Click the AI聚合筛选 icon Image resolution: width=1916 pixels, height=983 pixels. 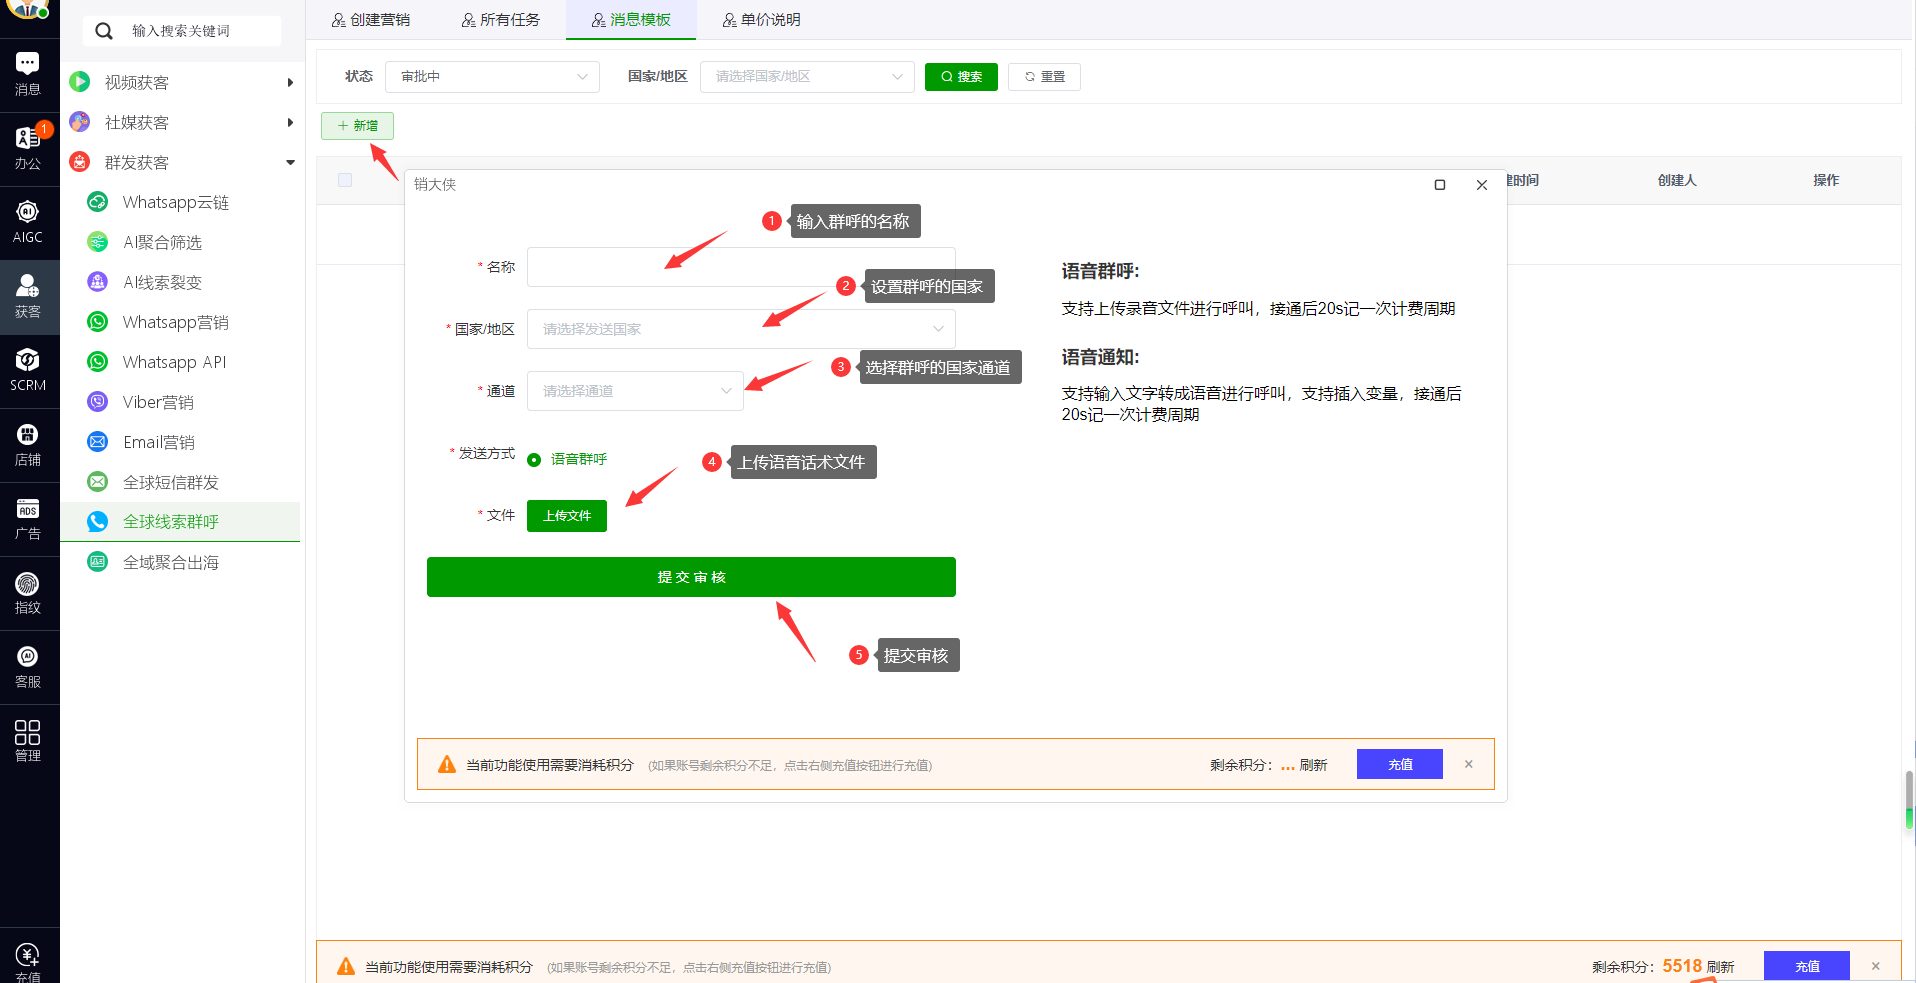[97, 242]
